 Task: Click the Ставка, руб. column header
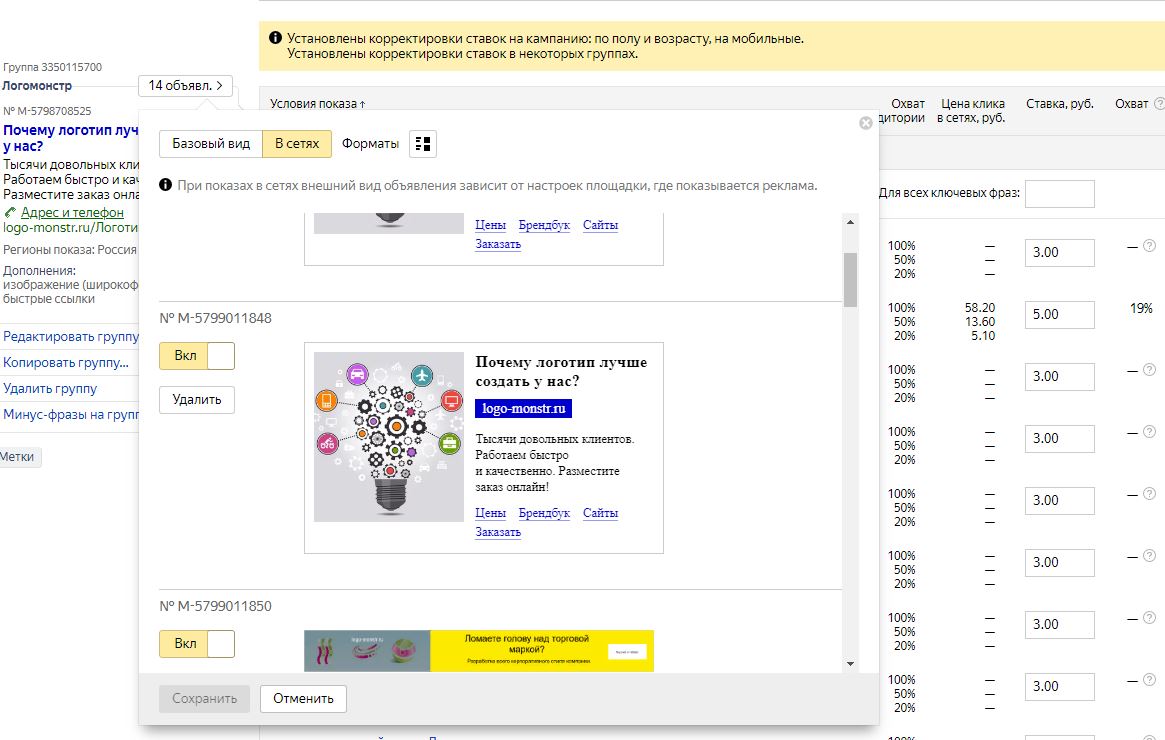point(1059,104)
